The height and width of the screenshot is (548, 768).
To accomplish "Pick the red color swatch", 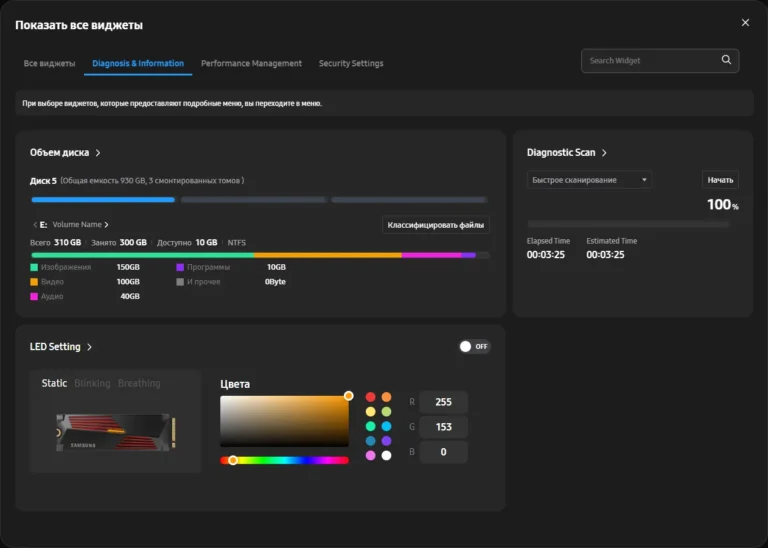I will pyautogui.click(x=371, y=397).
